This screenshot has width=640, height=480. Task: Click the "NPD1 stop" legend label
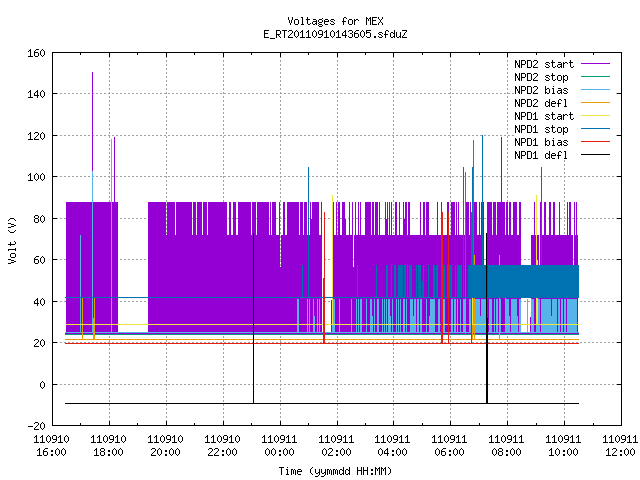pyautogui.click(x=541, y=129)
